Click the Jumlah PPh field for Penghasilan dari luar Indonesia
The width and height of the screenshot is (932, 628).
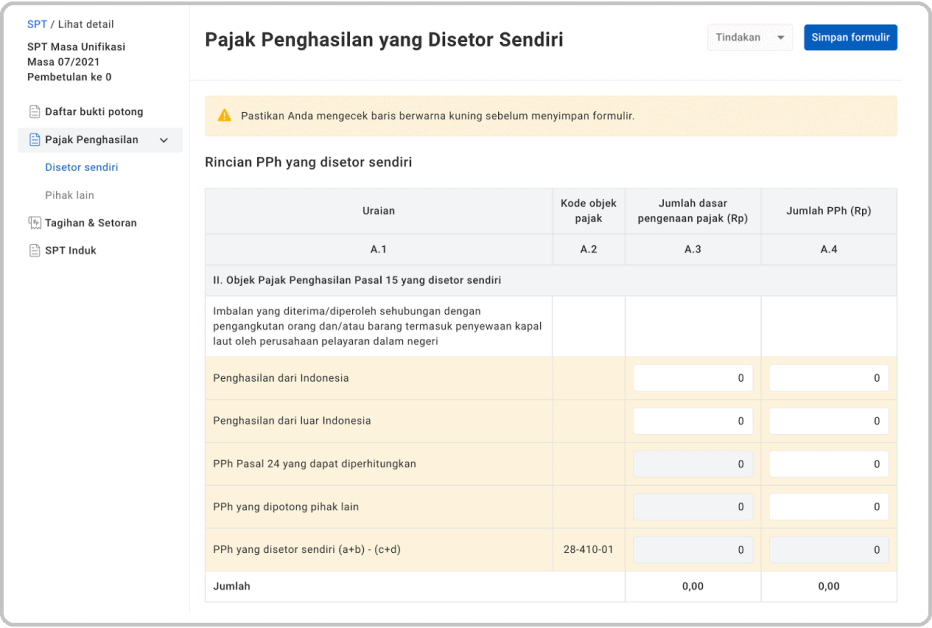click(x=828, y=421)
